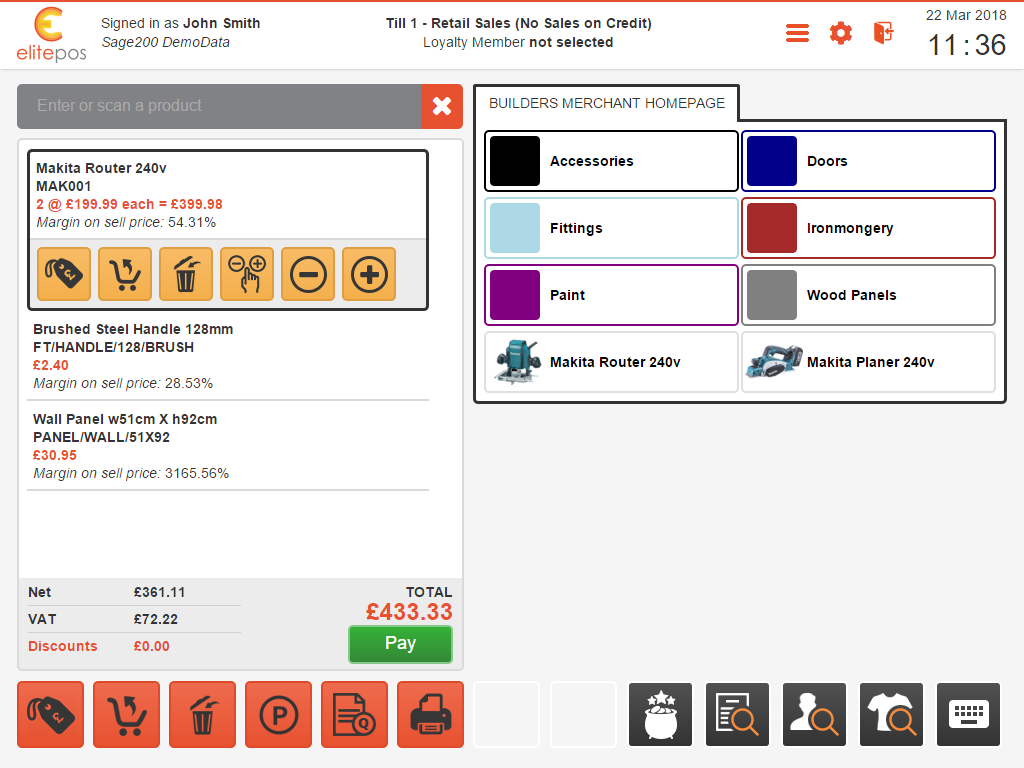1024x768 pixels.
Task: Click the £433.33 total amount
Action: pos(409,612)
